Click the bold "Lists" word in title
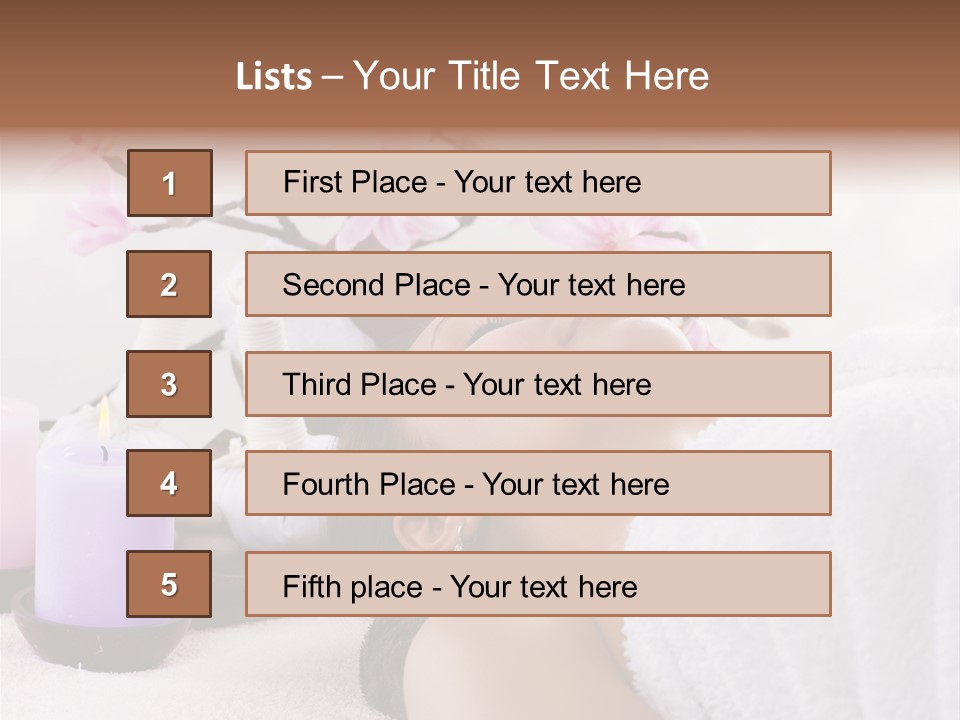This screenshot has height=720, width=960. pos(274,77)
